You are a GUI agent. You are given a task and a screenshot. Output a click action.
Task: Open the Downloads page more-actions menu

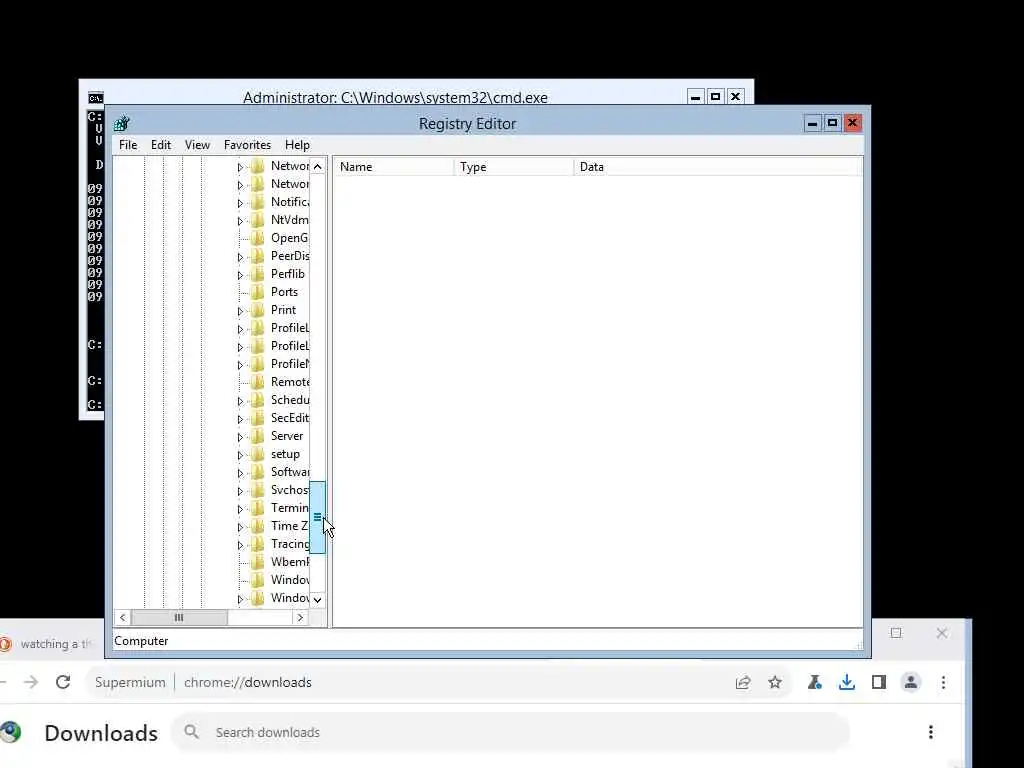click(x=931, y=732)
